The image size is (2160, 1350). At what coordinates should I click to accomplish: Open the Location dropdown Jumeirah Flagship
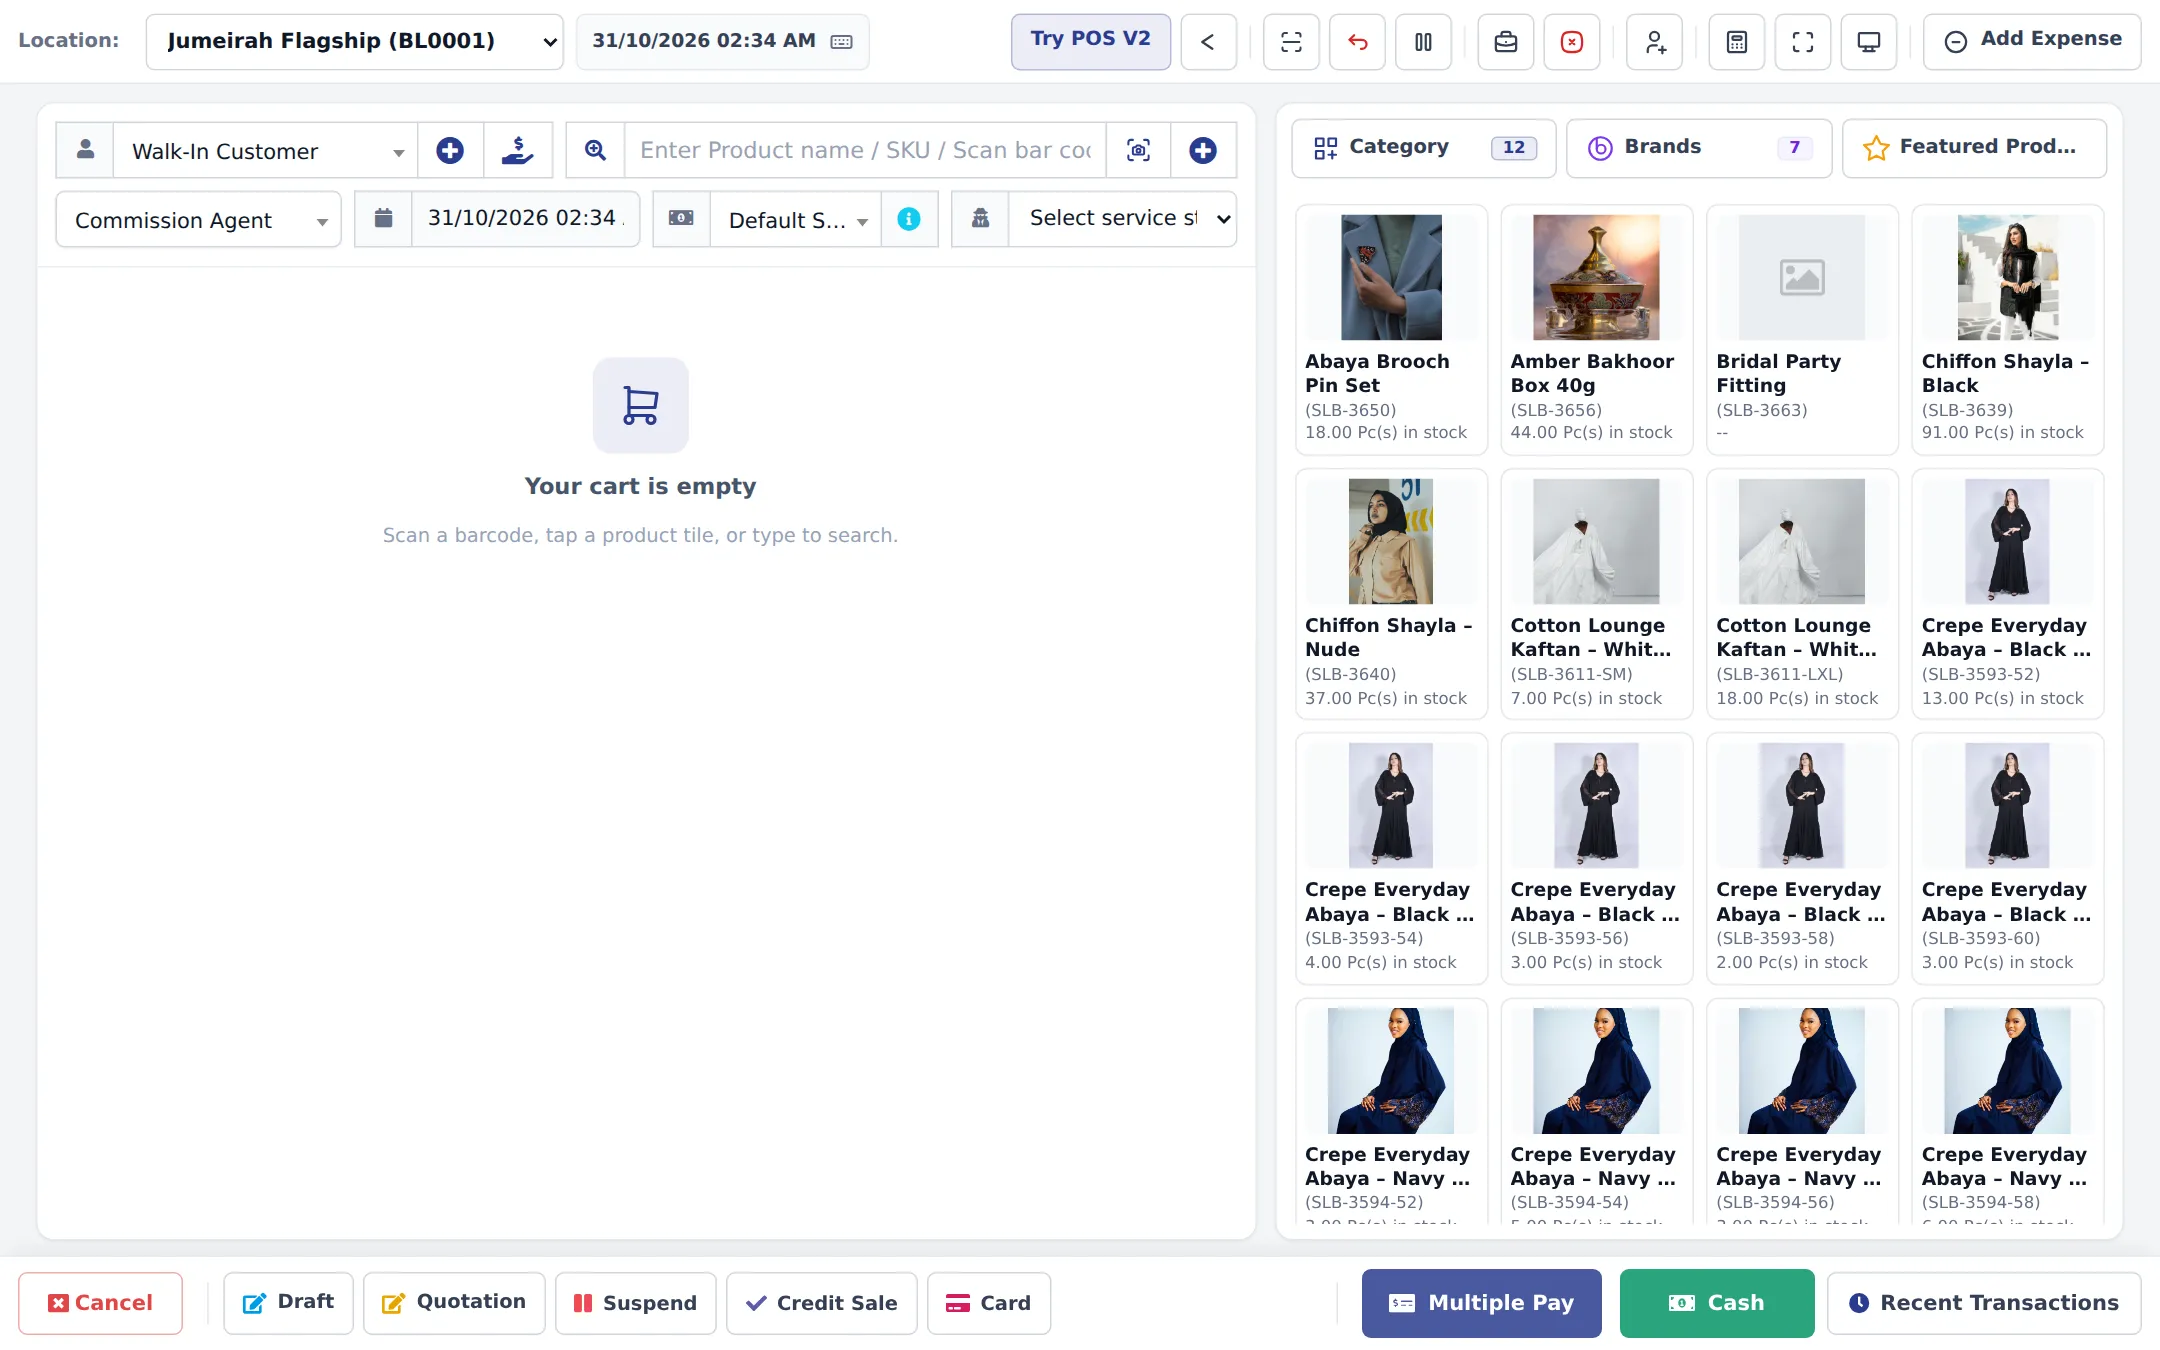[x=355, y=42]
